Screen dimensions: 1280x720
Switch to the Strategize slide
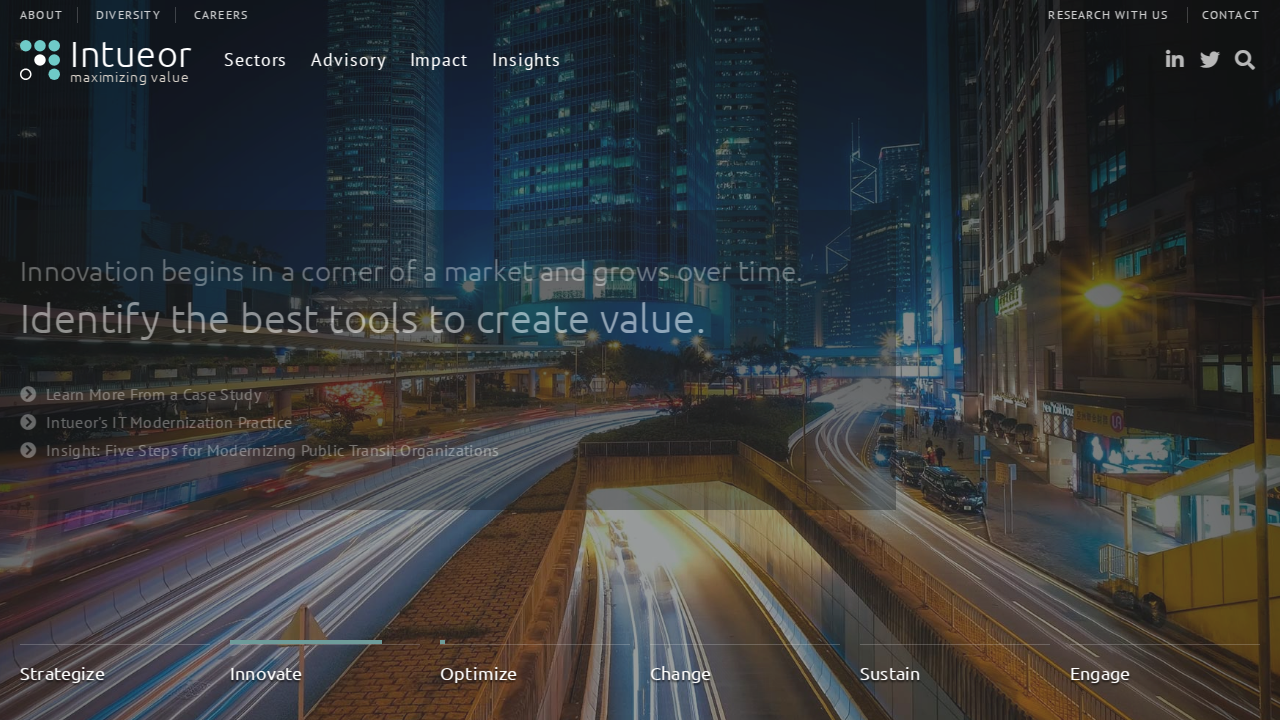pyautogui.click(x=62, y=674)
